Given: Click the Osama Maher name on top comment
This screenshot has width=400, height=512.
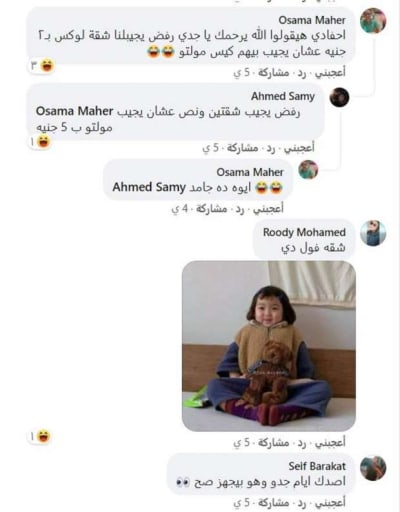Looking at the screenshot, I should click(312, 20).
